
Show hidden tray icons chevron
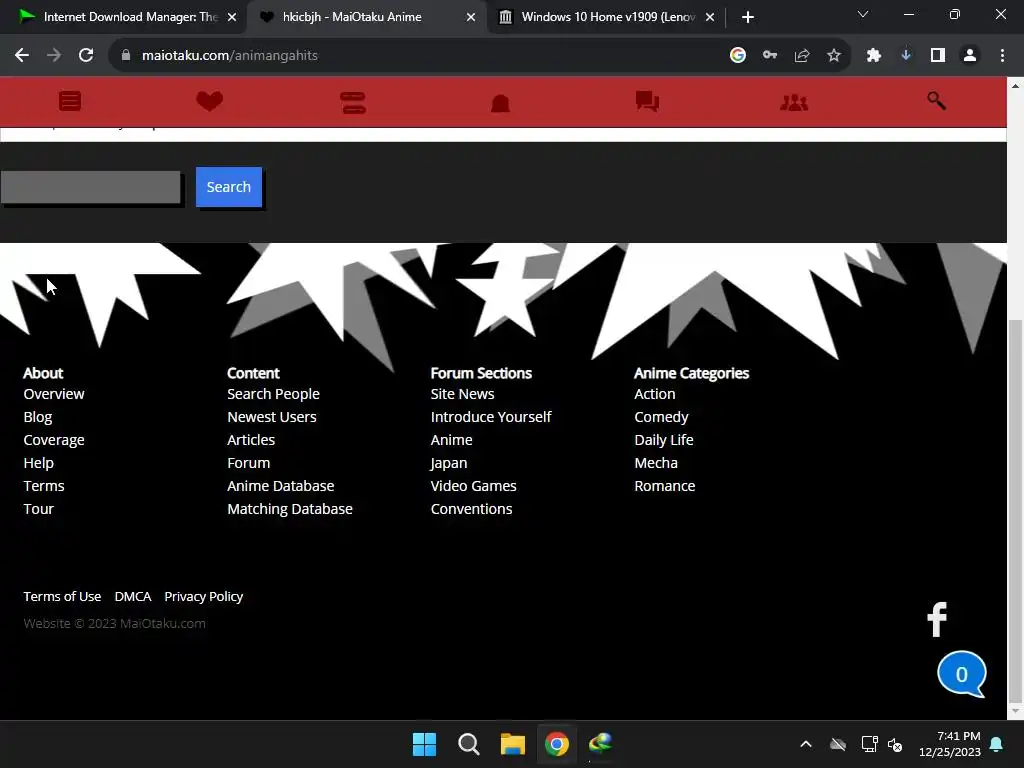pyautogui.click(x=806, y=744)
